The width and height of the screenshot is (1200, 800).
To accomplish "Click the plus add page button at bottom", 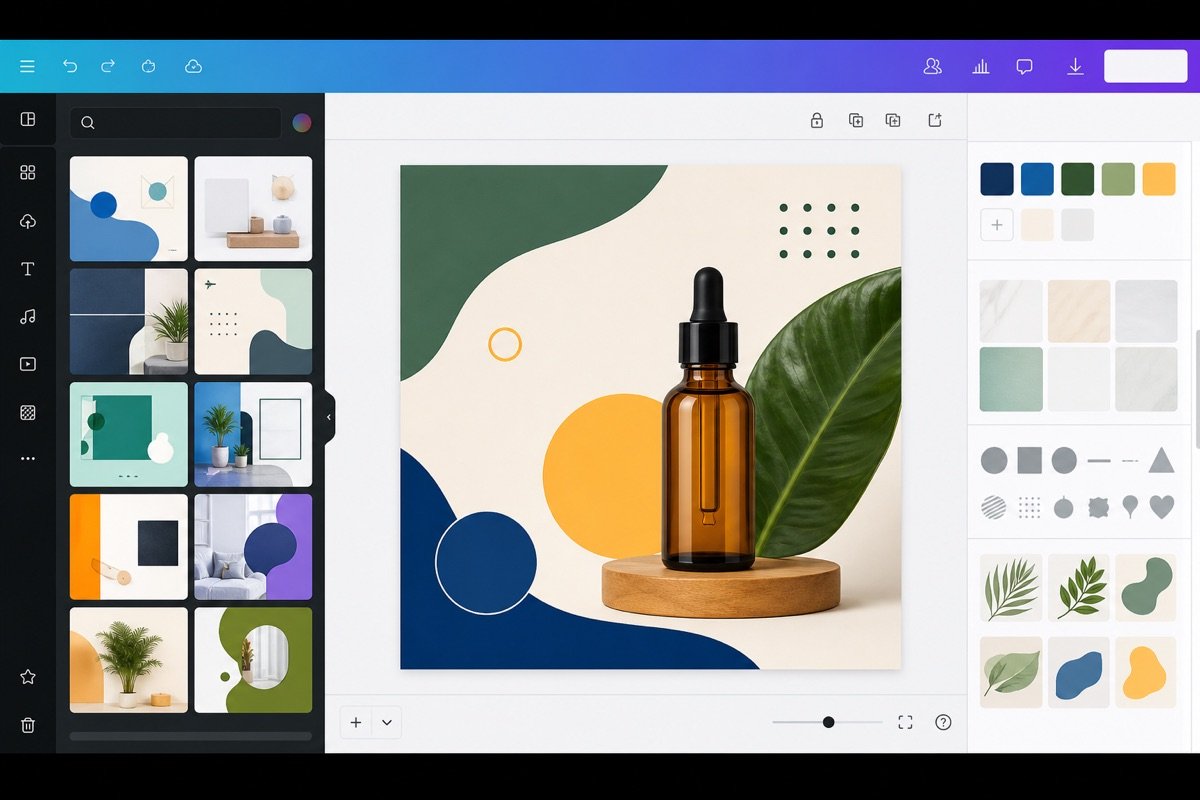I will [x=356, y=722].
